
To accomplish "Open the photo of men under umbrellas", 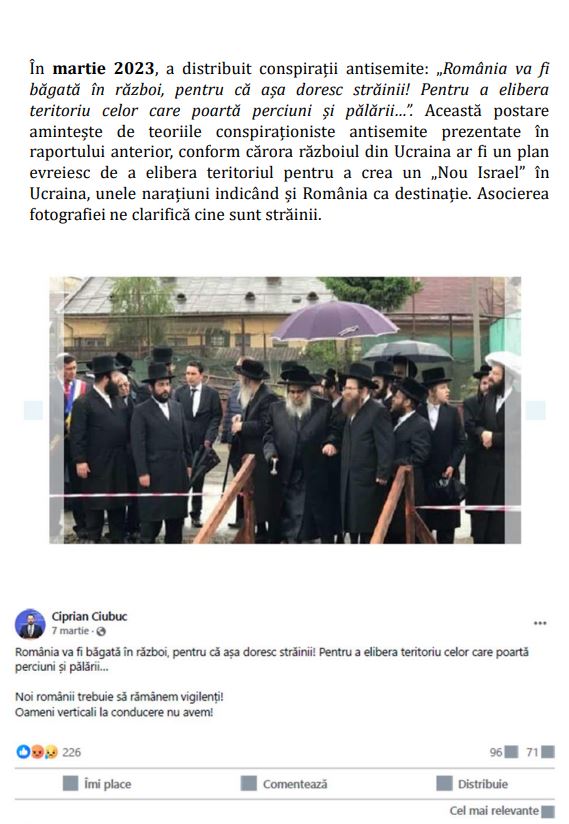I will 285,410.
